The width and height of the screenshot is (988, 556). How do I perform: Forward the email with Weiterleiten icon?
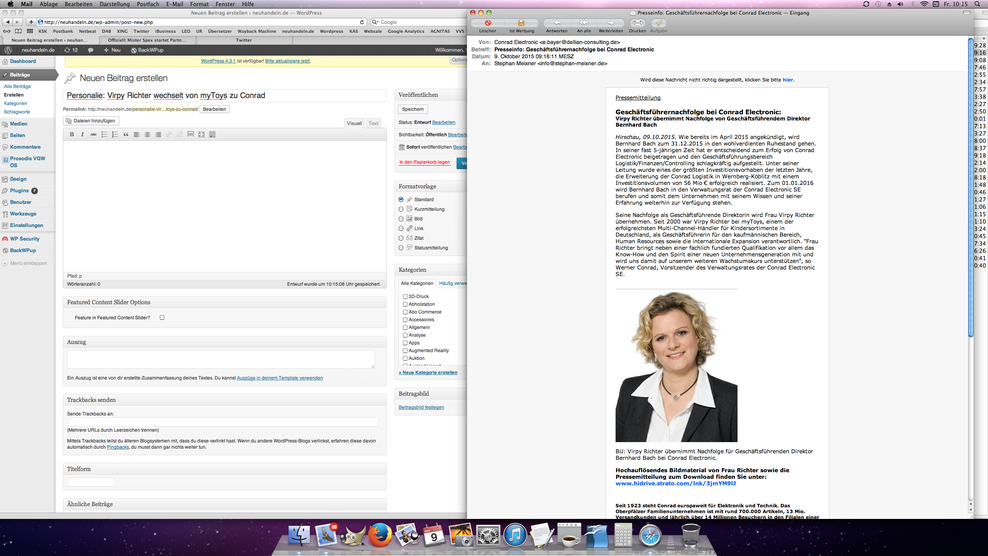tap(611, 23)
